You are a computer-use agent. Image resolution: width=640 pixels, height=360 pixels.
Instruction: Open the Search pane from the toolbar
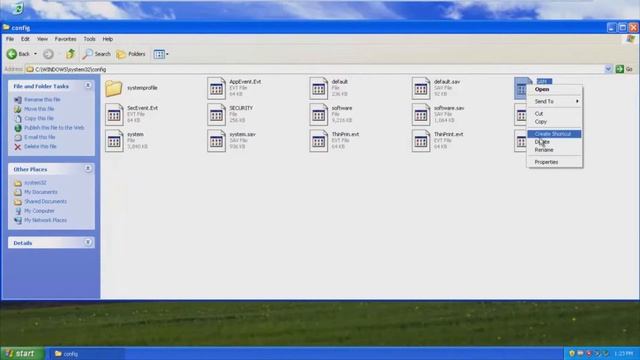coord(96,54)
